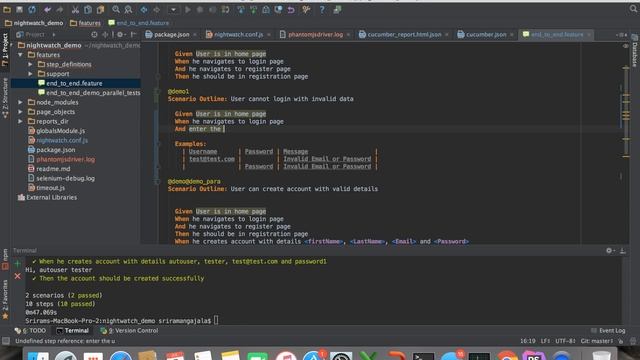Expand the step_definitions folder
The width and height of the screenshot is (640, 360).
(x=30, y=64)
